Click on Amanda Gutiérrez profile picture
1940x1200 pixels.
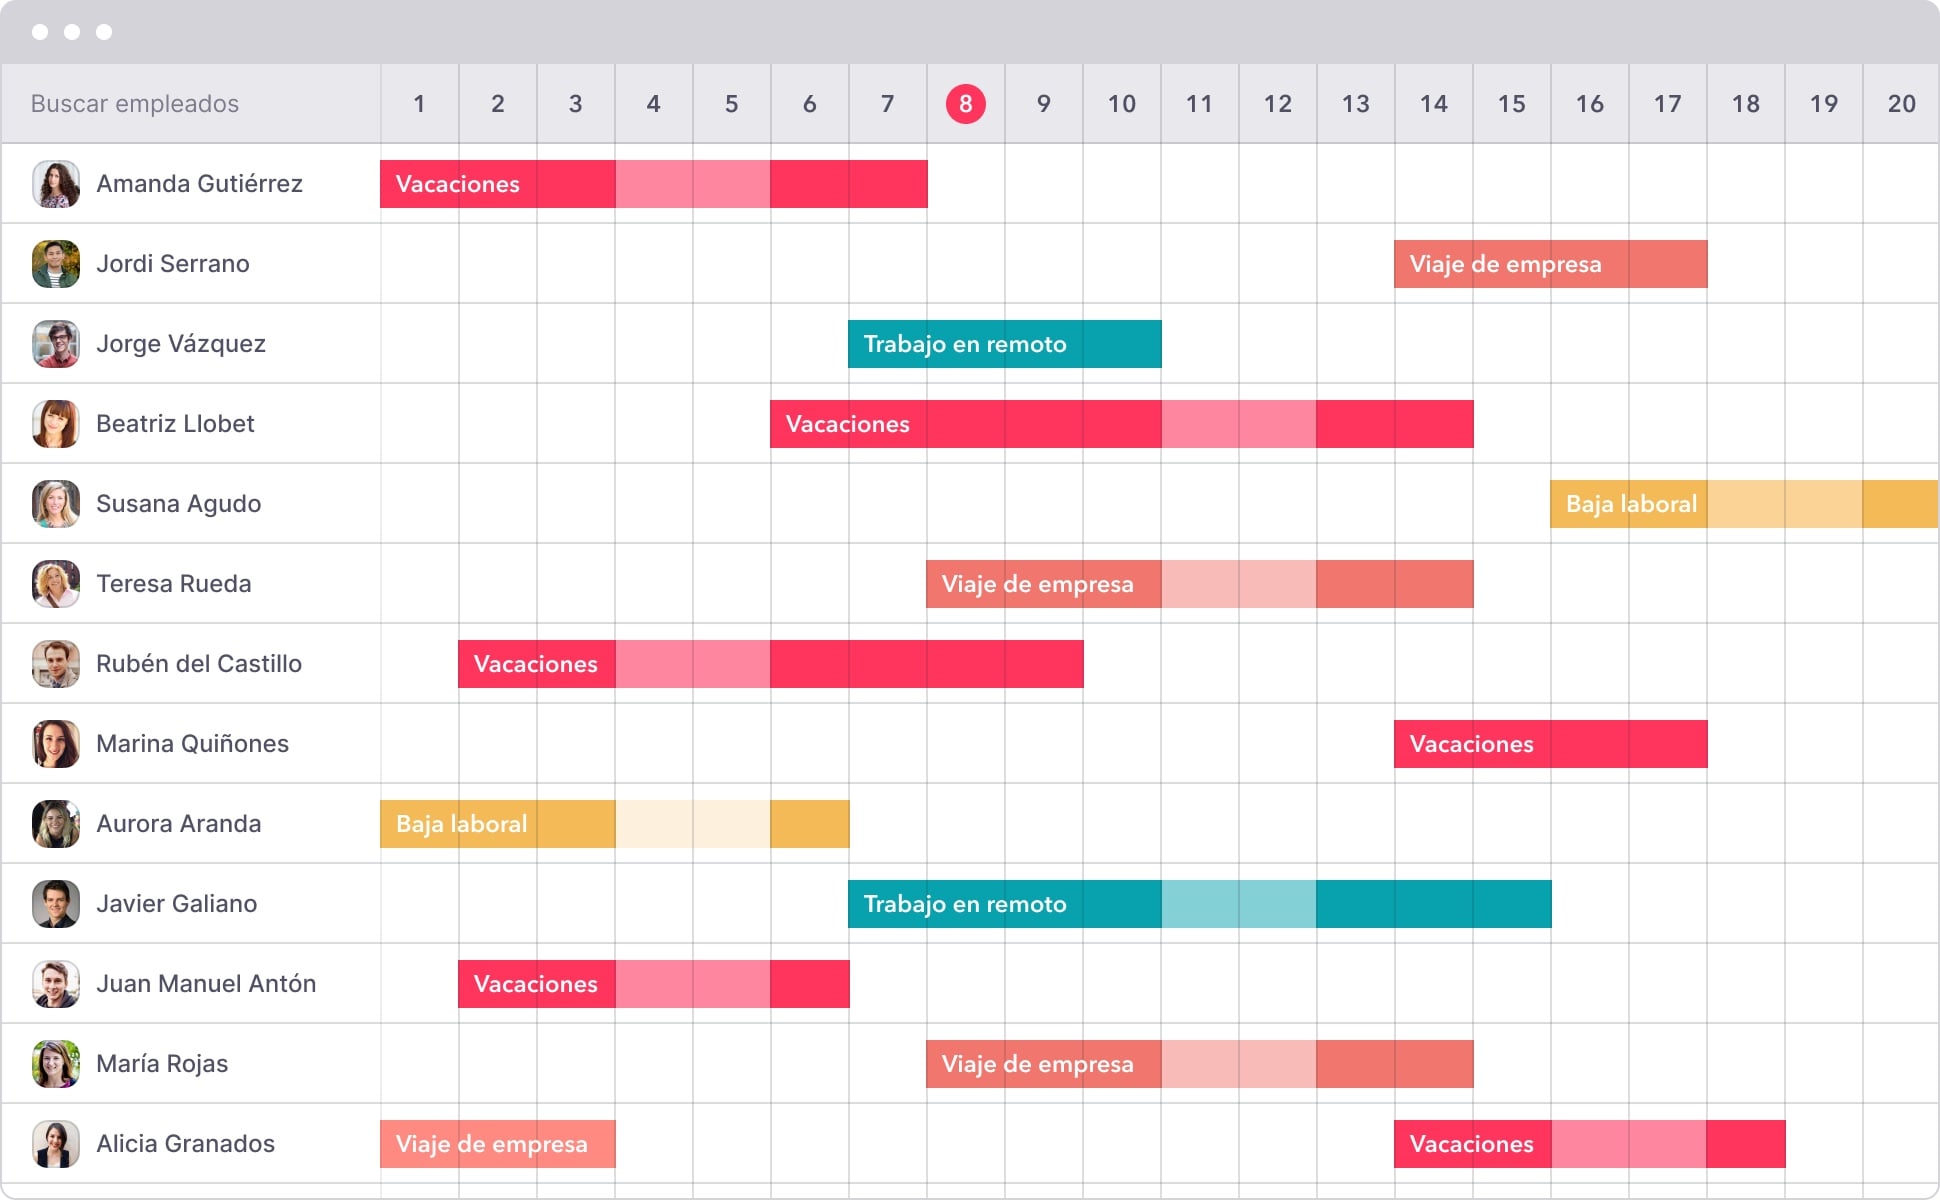(58, 182)
